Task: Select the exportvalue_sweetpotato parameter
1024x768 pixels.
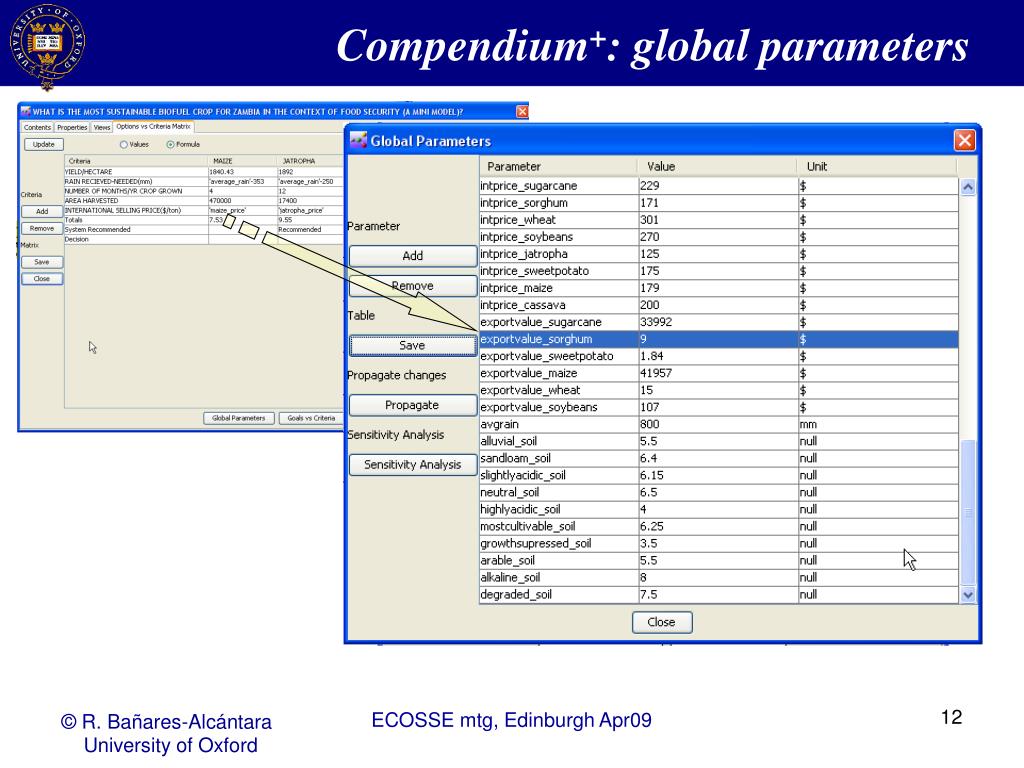Action: 559,357
